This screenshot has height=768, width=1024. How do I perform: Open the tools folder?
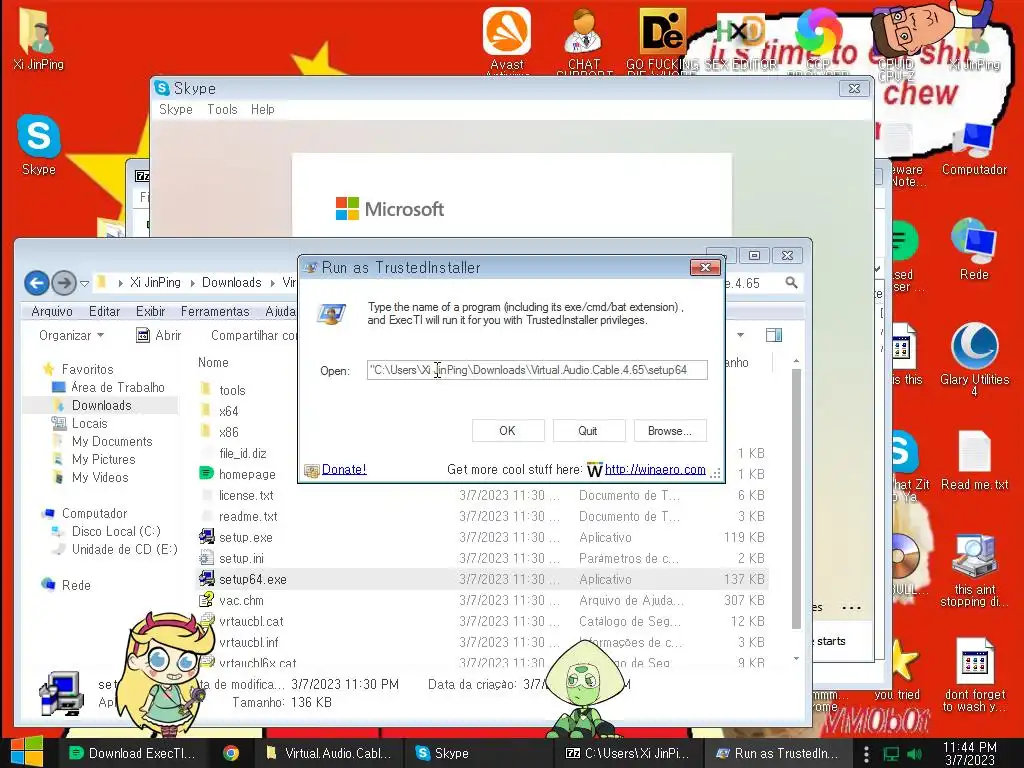[232, 390]
